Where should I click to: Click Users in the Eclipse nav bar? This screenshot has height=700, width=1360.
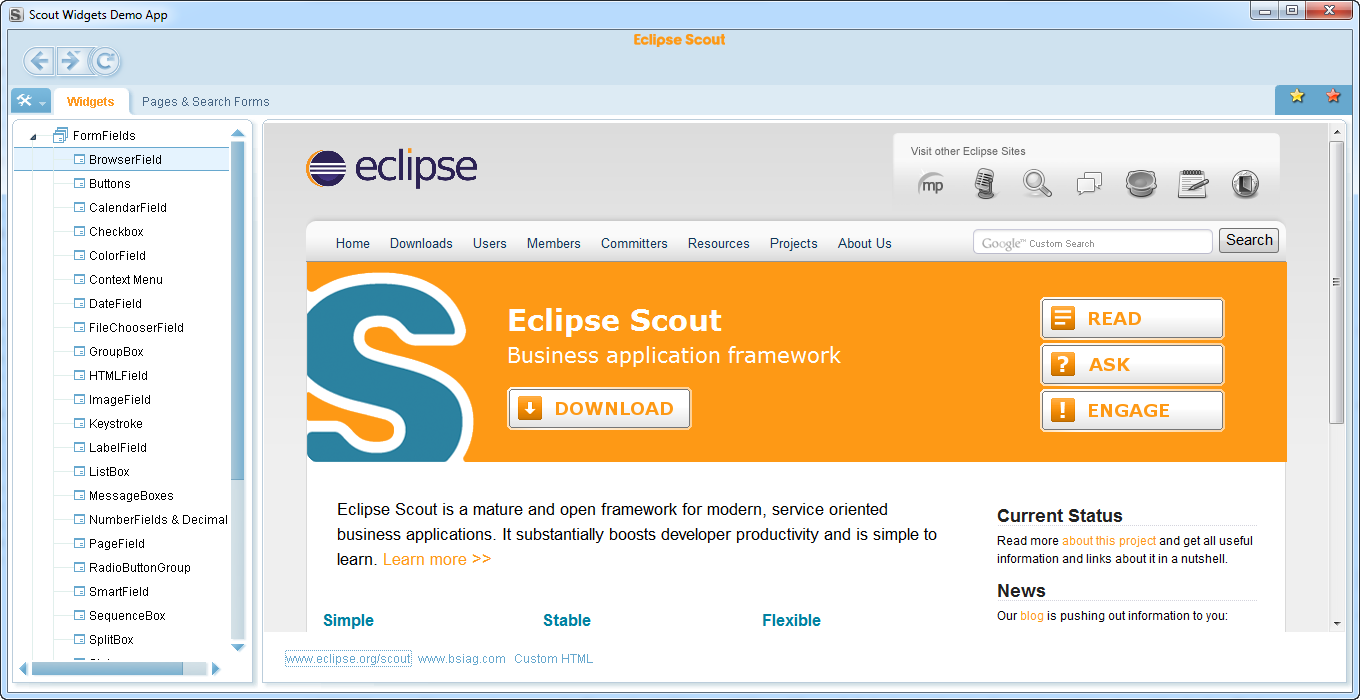click(490, 243)
